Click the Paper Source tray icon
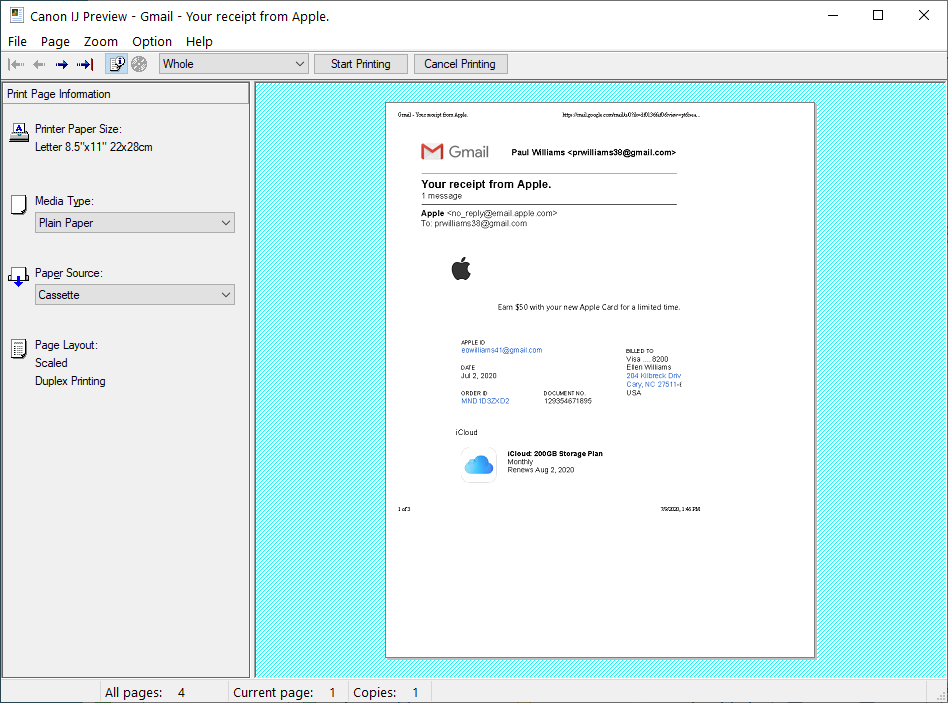This screenshot has width=948, height=703. (x=18, y=277)
